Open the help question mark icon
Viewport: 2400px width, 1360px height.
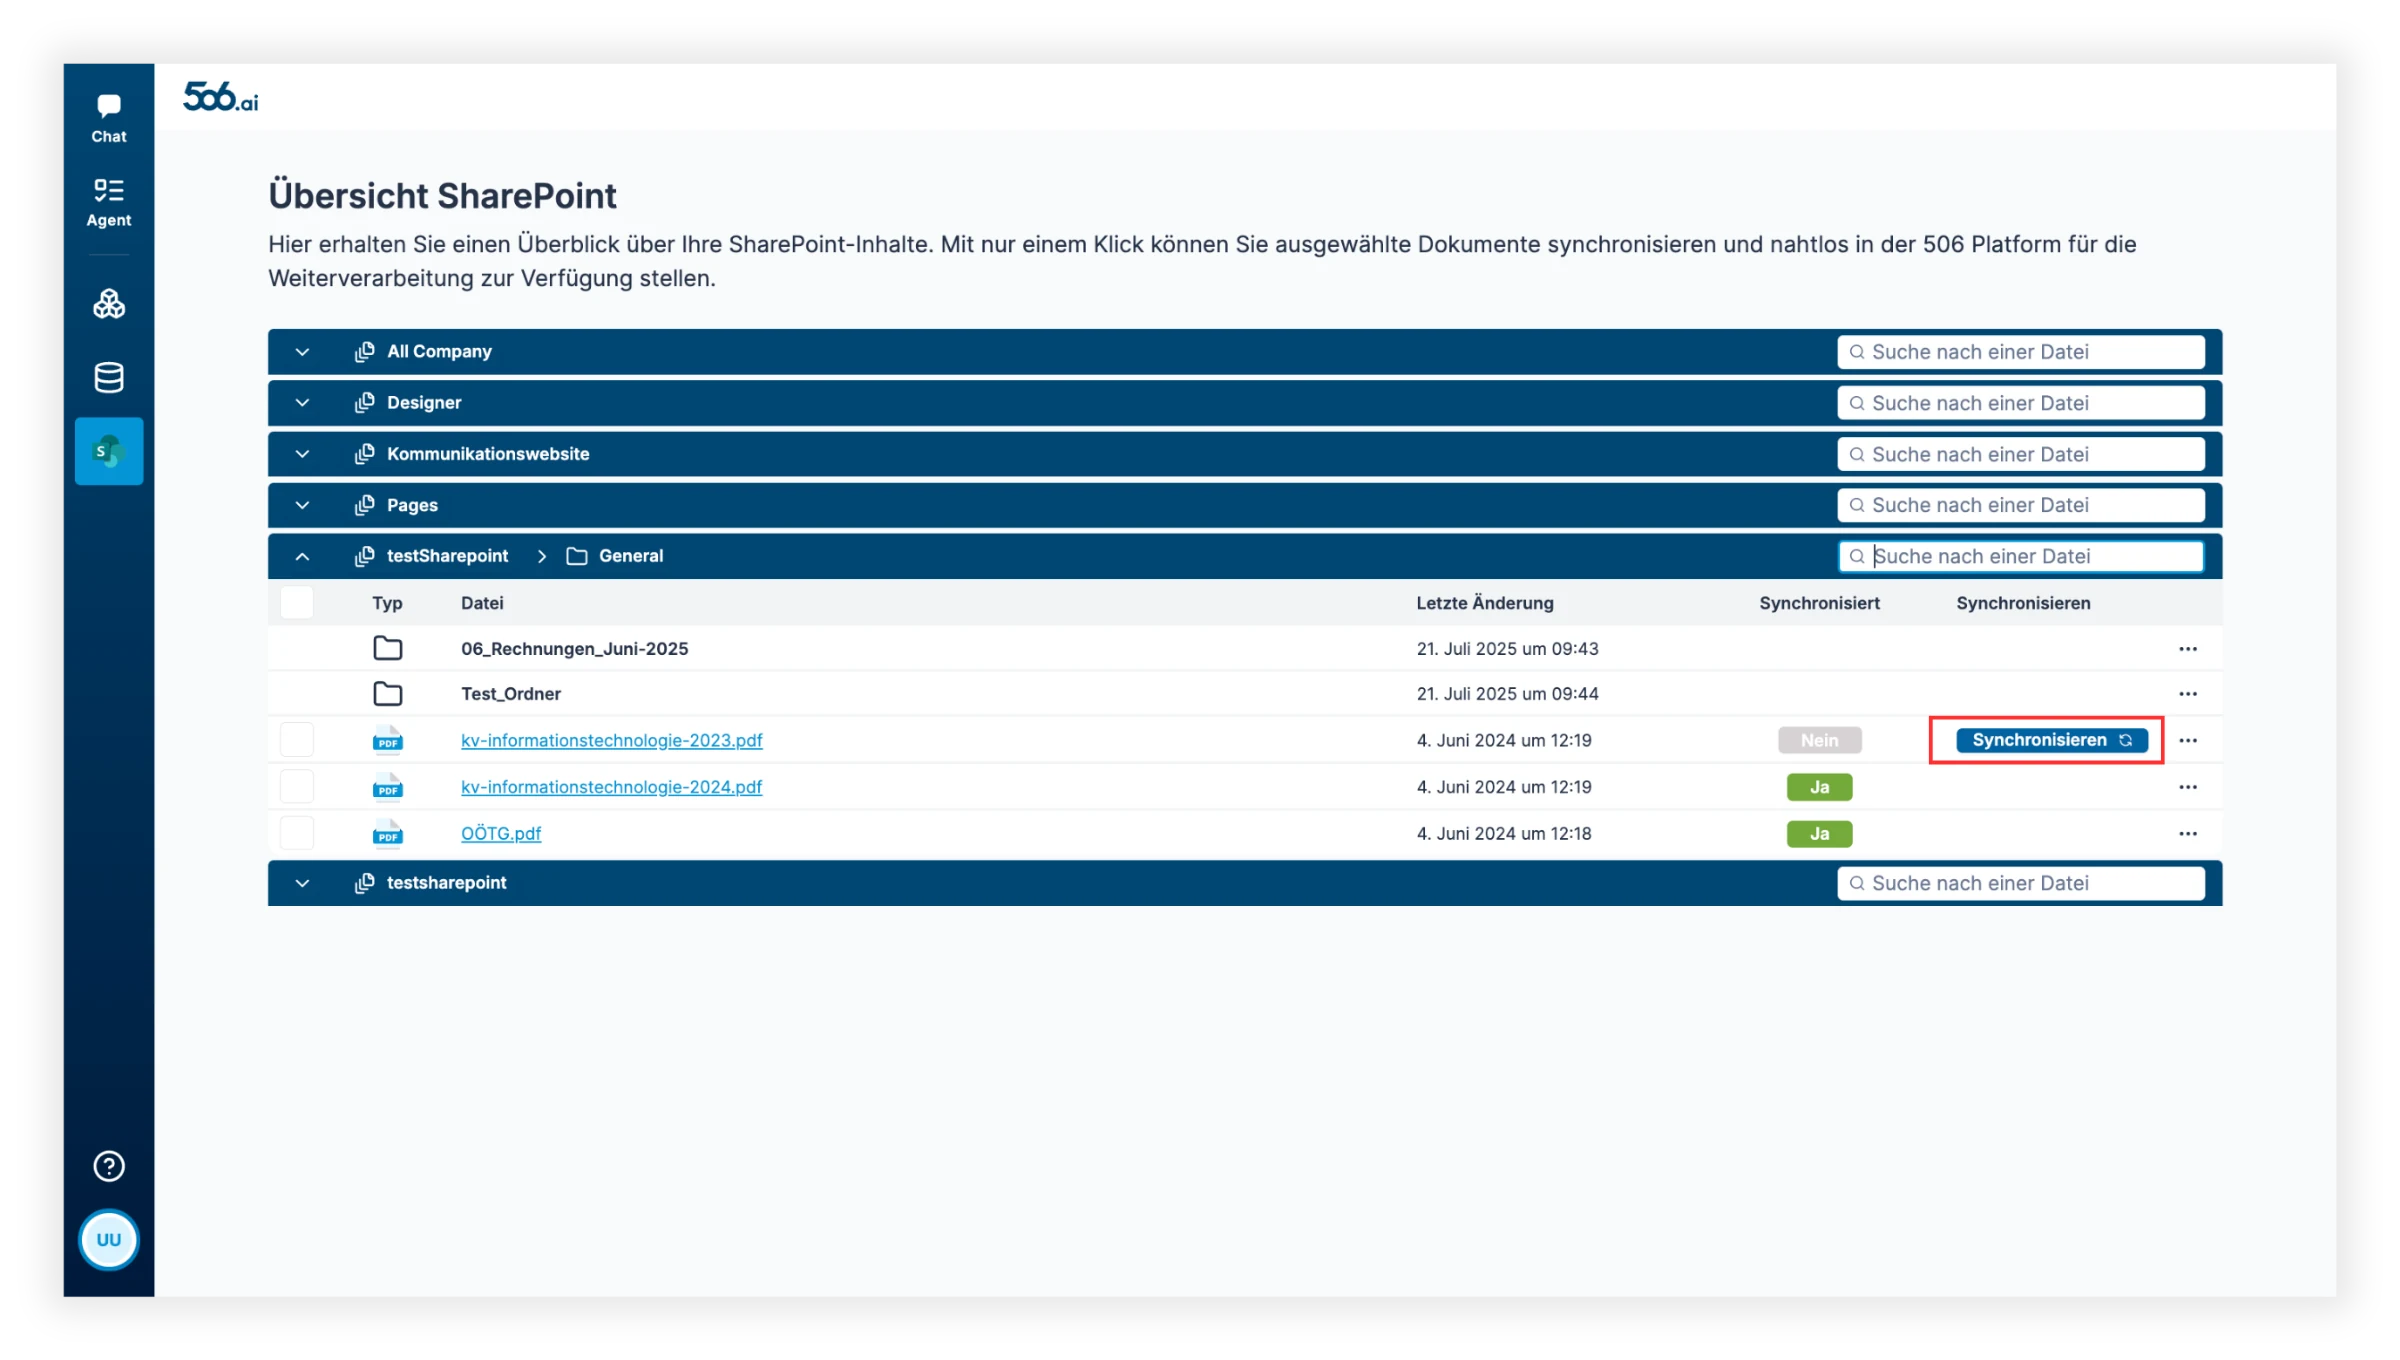(x=109, y=1166)
